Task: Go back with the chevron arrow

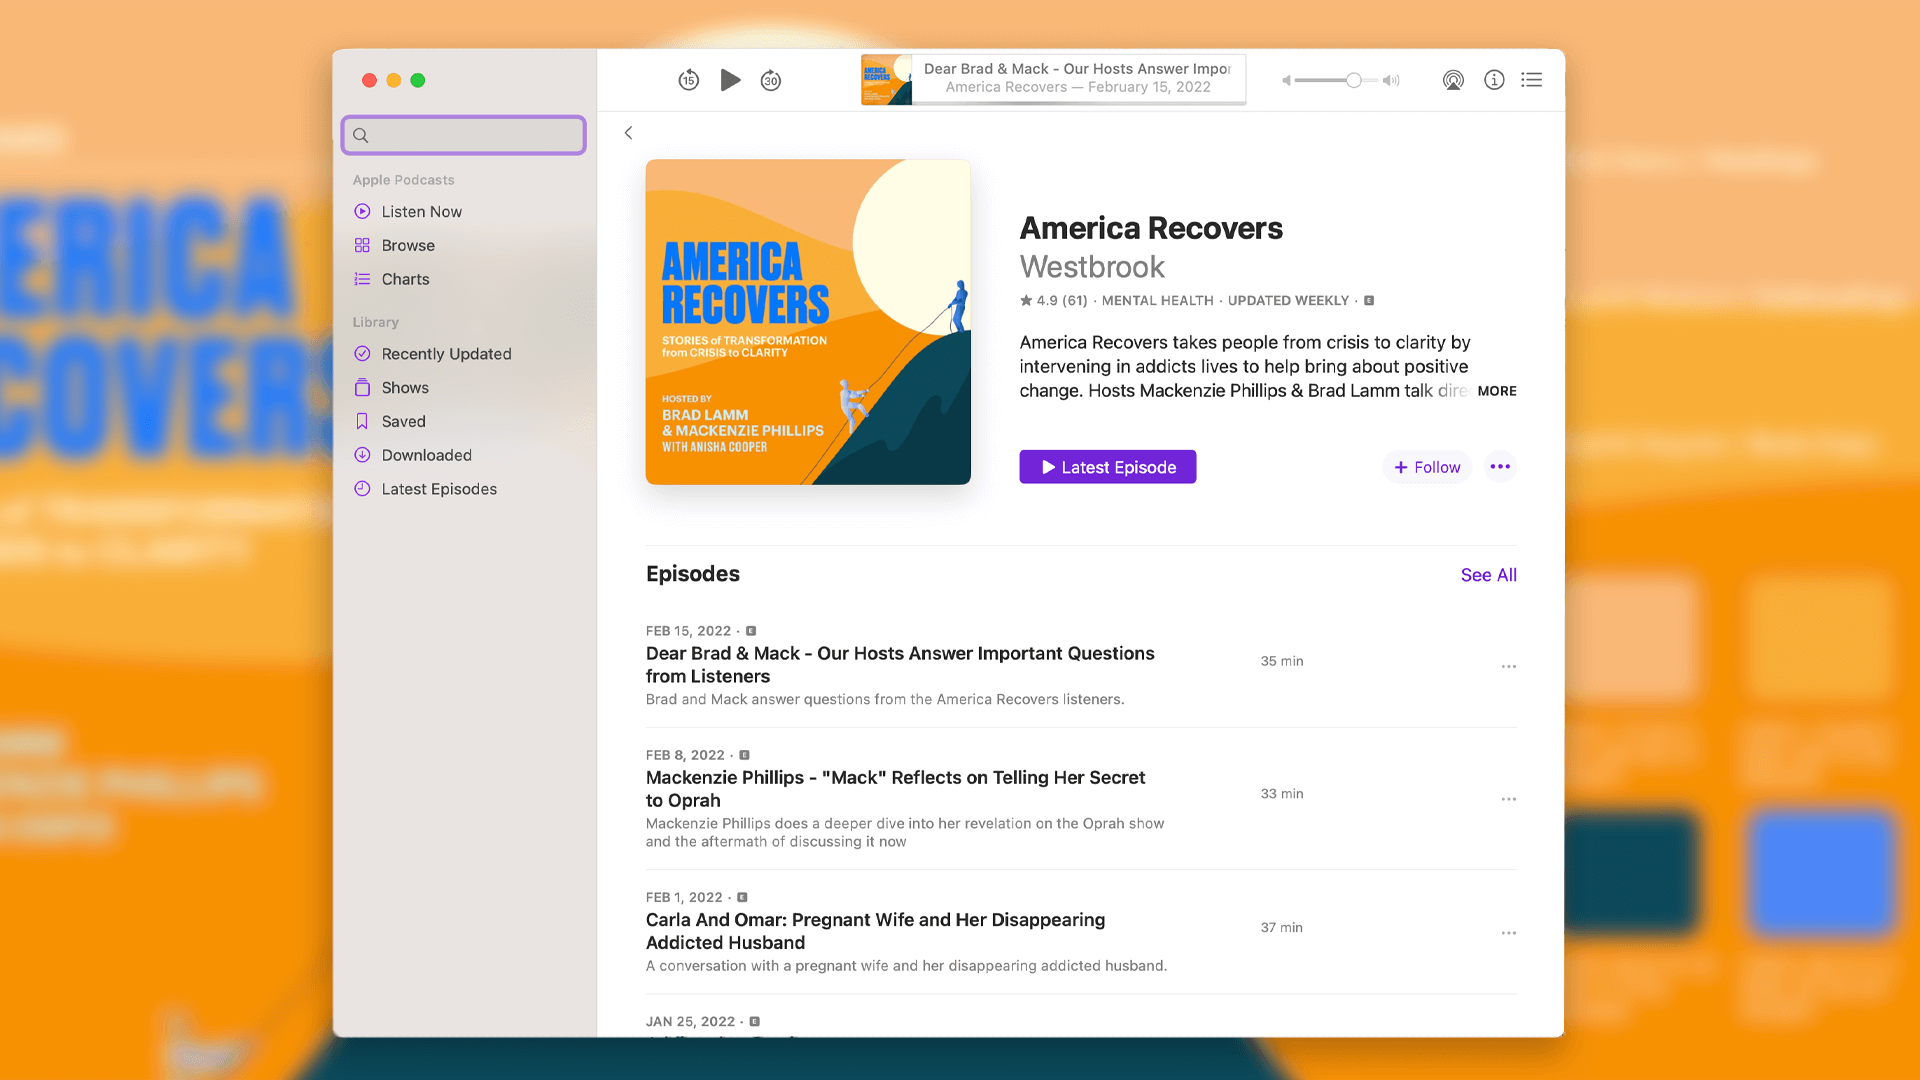Action: click(628, 133)
